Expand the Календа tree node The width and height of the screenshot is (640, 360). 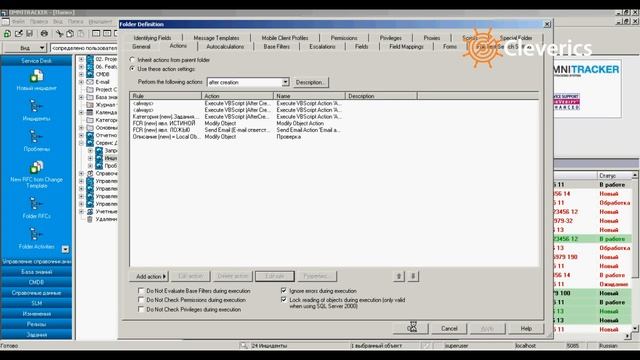click(x=81, y=112)
